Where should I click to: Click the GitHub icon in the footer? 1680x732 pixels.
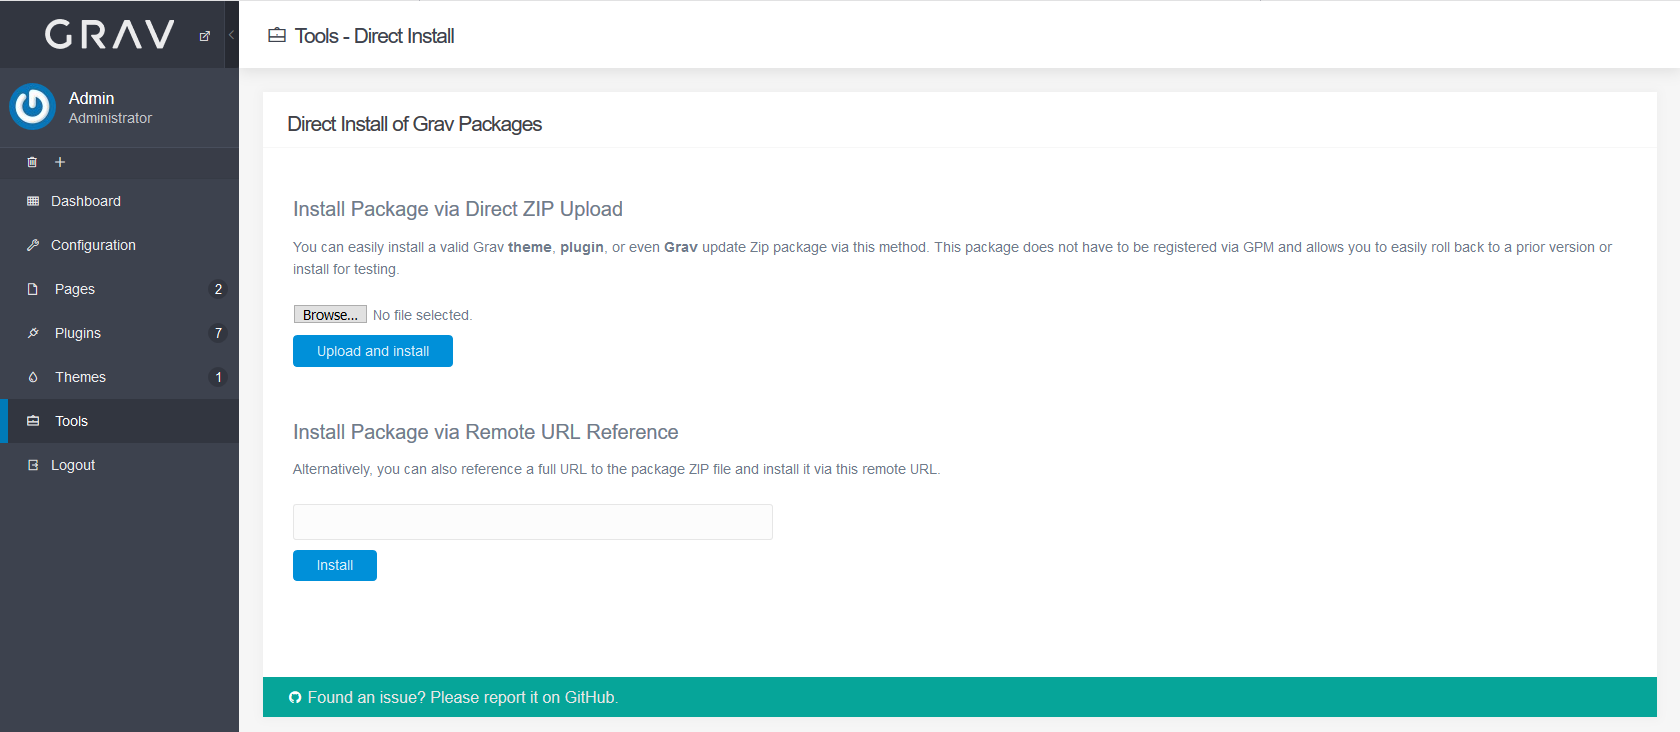(x=295, y=698)
